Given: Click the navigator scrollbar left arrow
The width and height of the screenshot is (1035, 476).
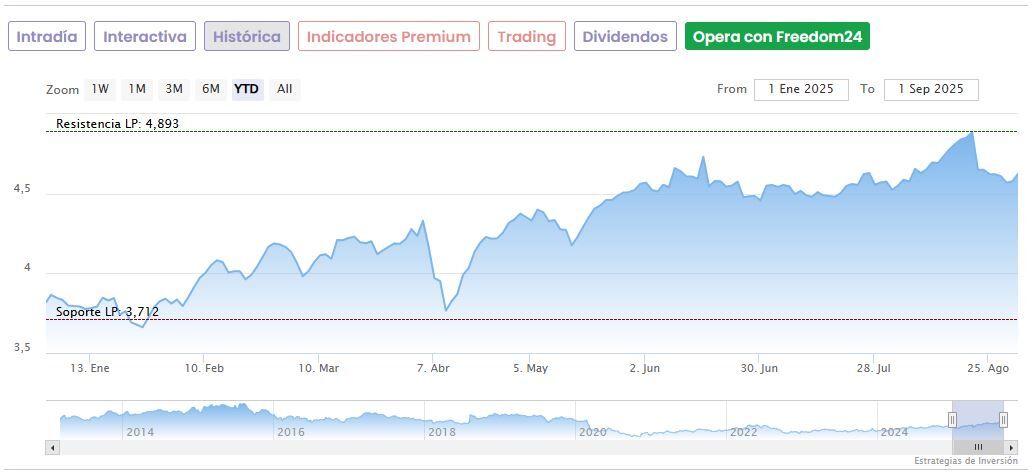Looking at the screenshot, I should 53,447.
